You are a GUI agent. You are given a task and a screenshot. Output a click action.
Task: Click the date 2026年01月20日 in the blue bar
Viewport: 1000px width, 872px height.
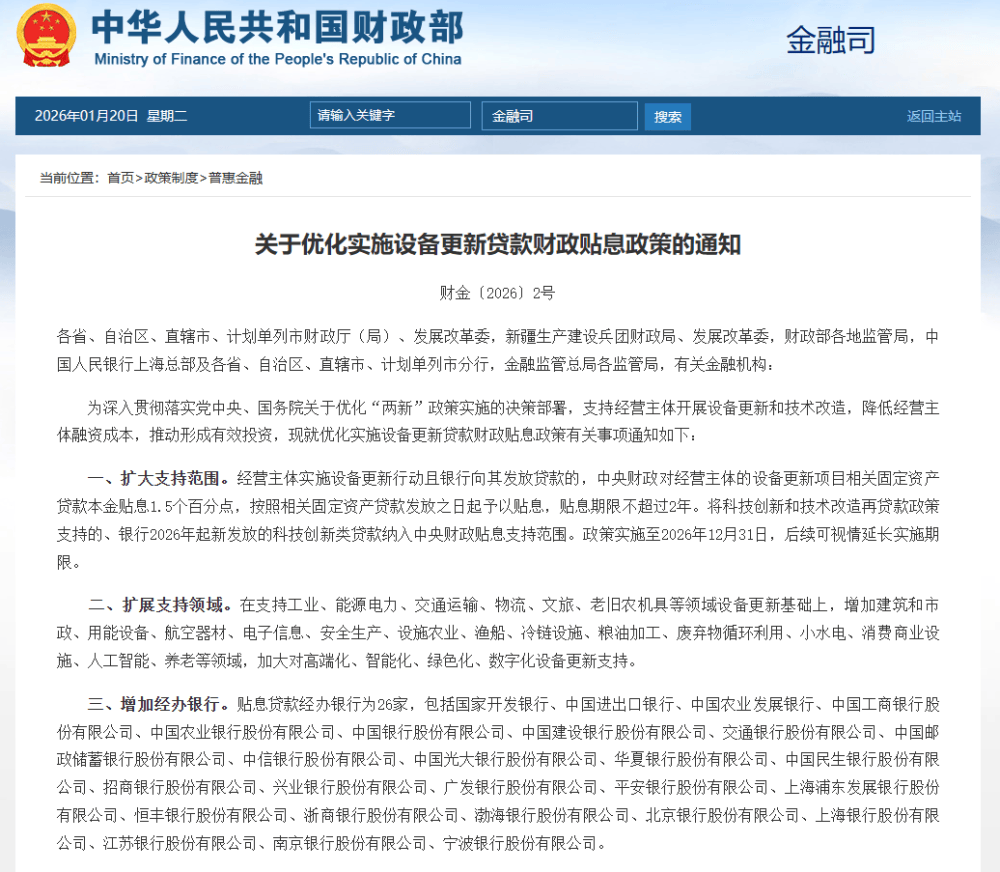86,116
